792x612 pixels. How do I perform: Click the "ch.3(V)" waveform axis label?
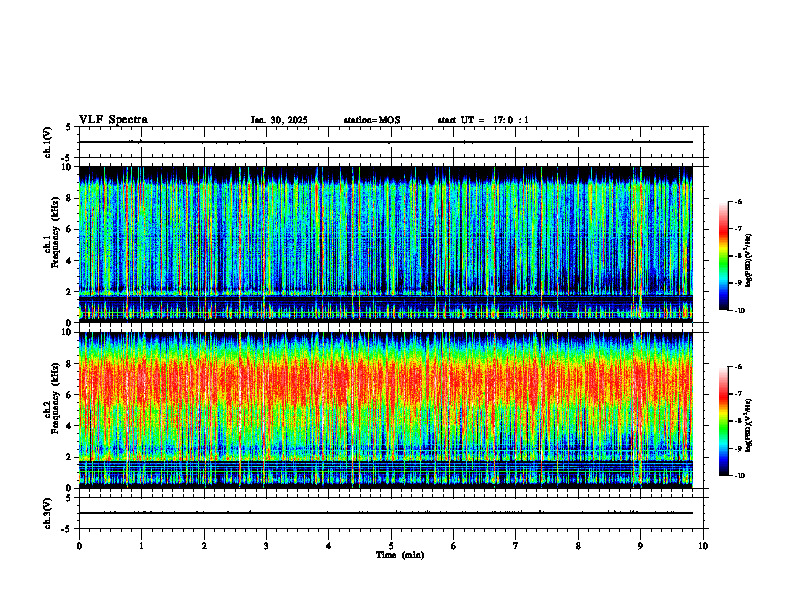point(48,514)
